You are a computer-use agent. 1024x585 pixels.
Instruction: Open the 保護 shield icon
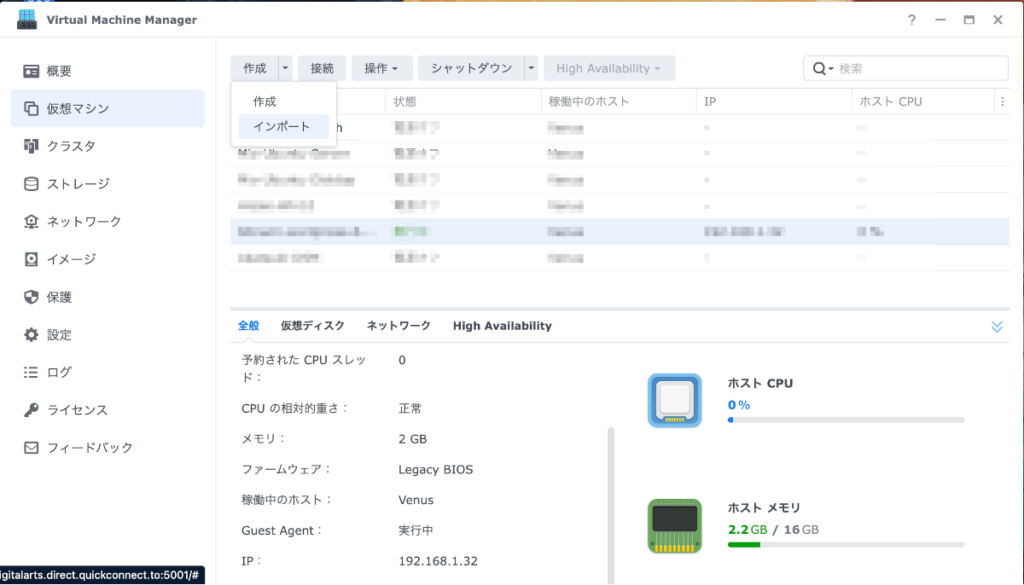tap(31, 297)
